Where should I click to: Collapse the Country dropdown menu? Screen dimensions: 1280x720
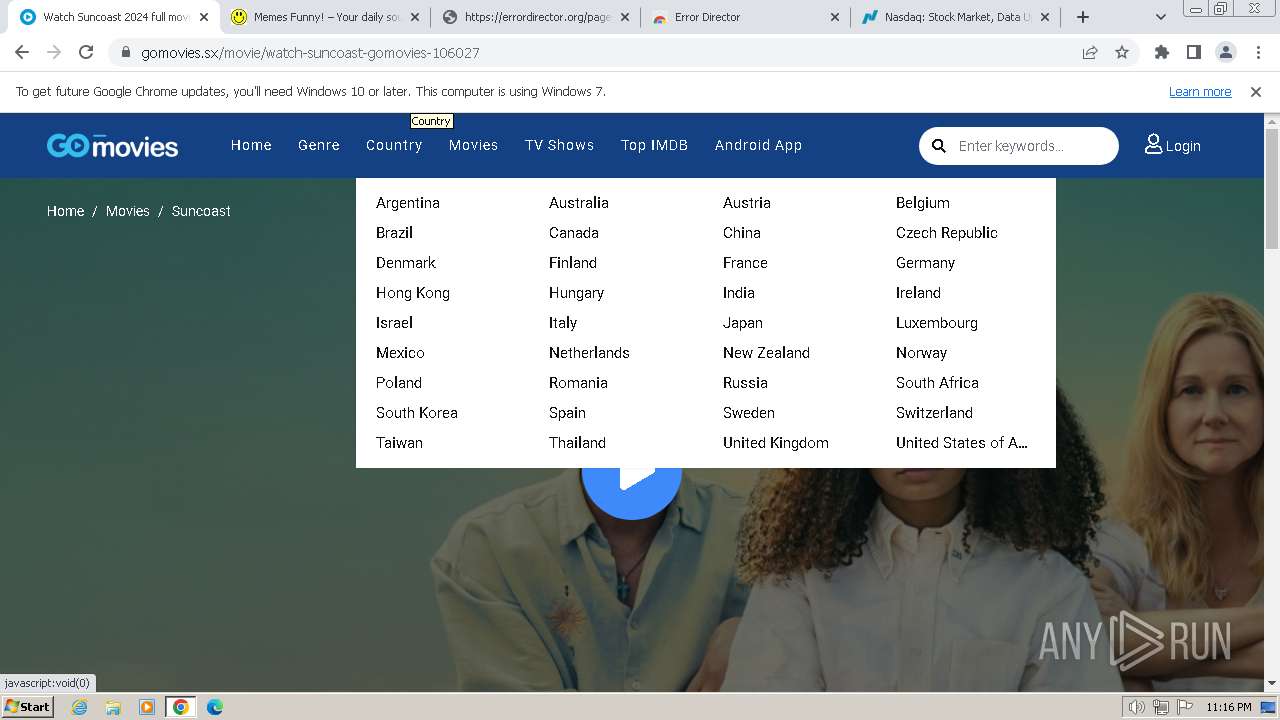tap(394, 145)
